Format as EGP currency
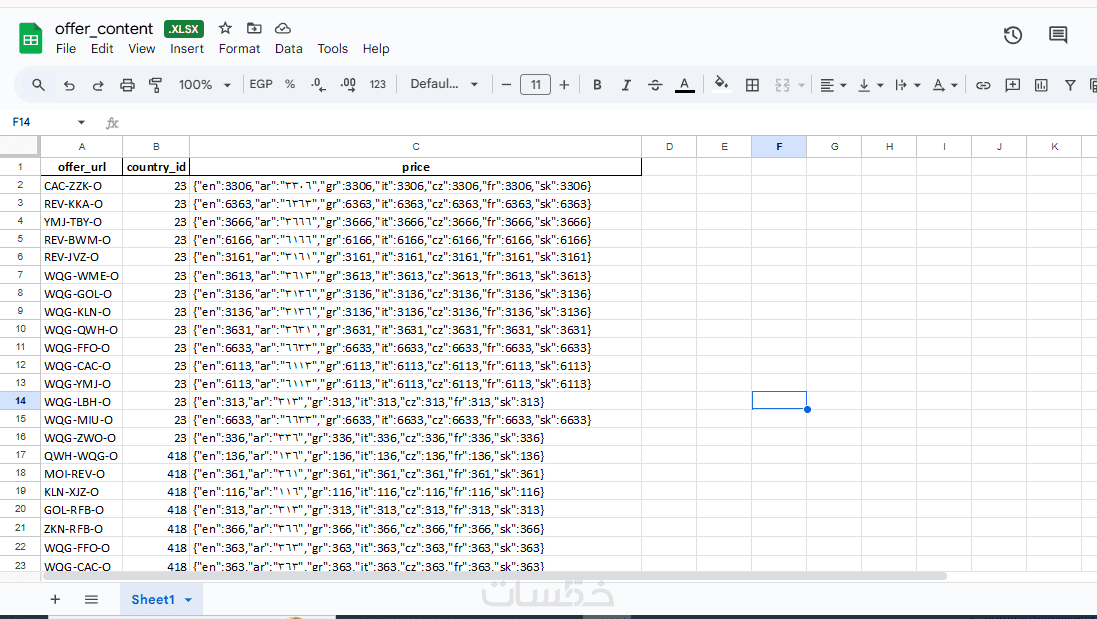The height and width of the screenshot is (619, 1097). [x=261, y=84]
